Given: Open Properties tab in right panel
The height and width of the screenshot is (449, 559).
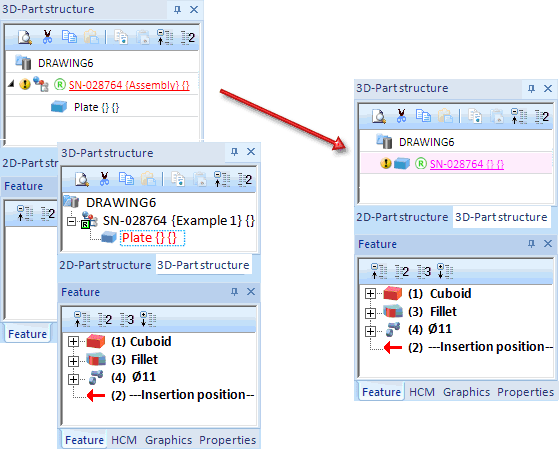Looking at the screenshot, I should 525,392.
